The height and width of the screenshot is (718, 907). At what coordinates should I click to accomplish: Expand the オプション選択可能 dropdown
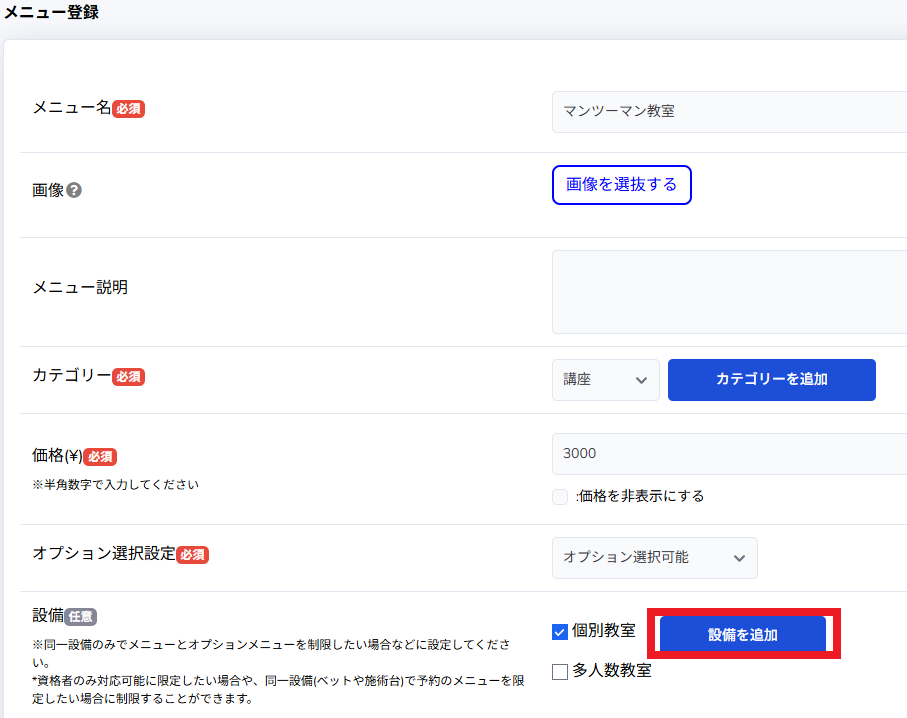pyautogui.click(x=654, y=558)
